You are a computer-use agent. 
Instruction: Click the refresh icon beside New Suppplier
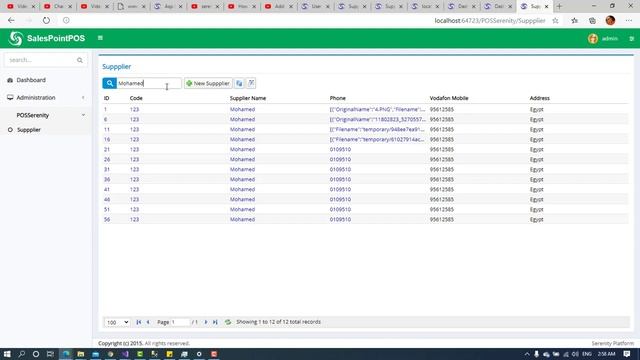pos(239,83)
